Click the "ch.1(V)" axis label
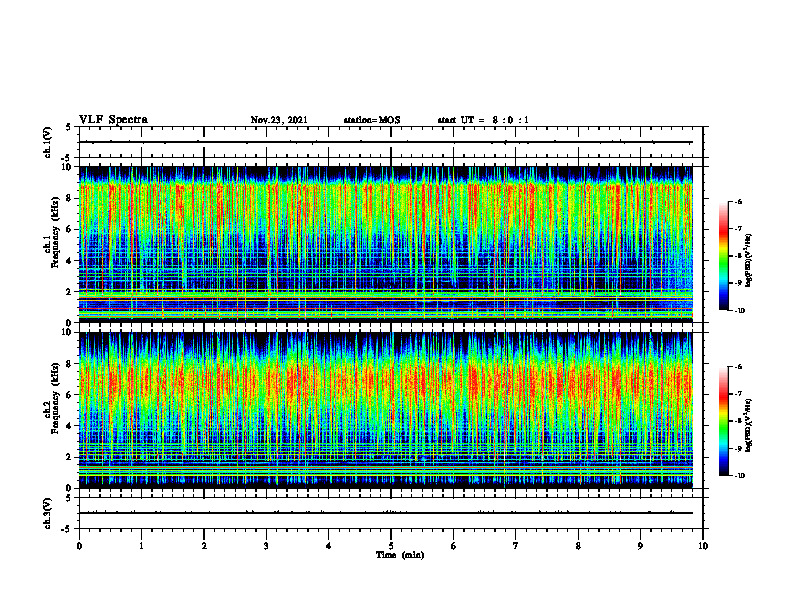Image resolution: width=792 pixels, height=612 pixels. point(48,142)
